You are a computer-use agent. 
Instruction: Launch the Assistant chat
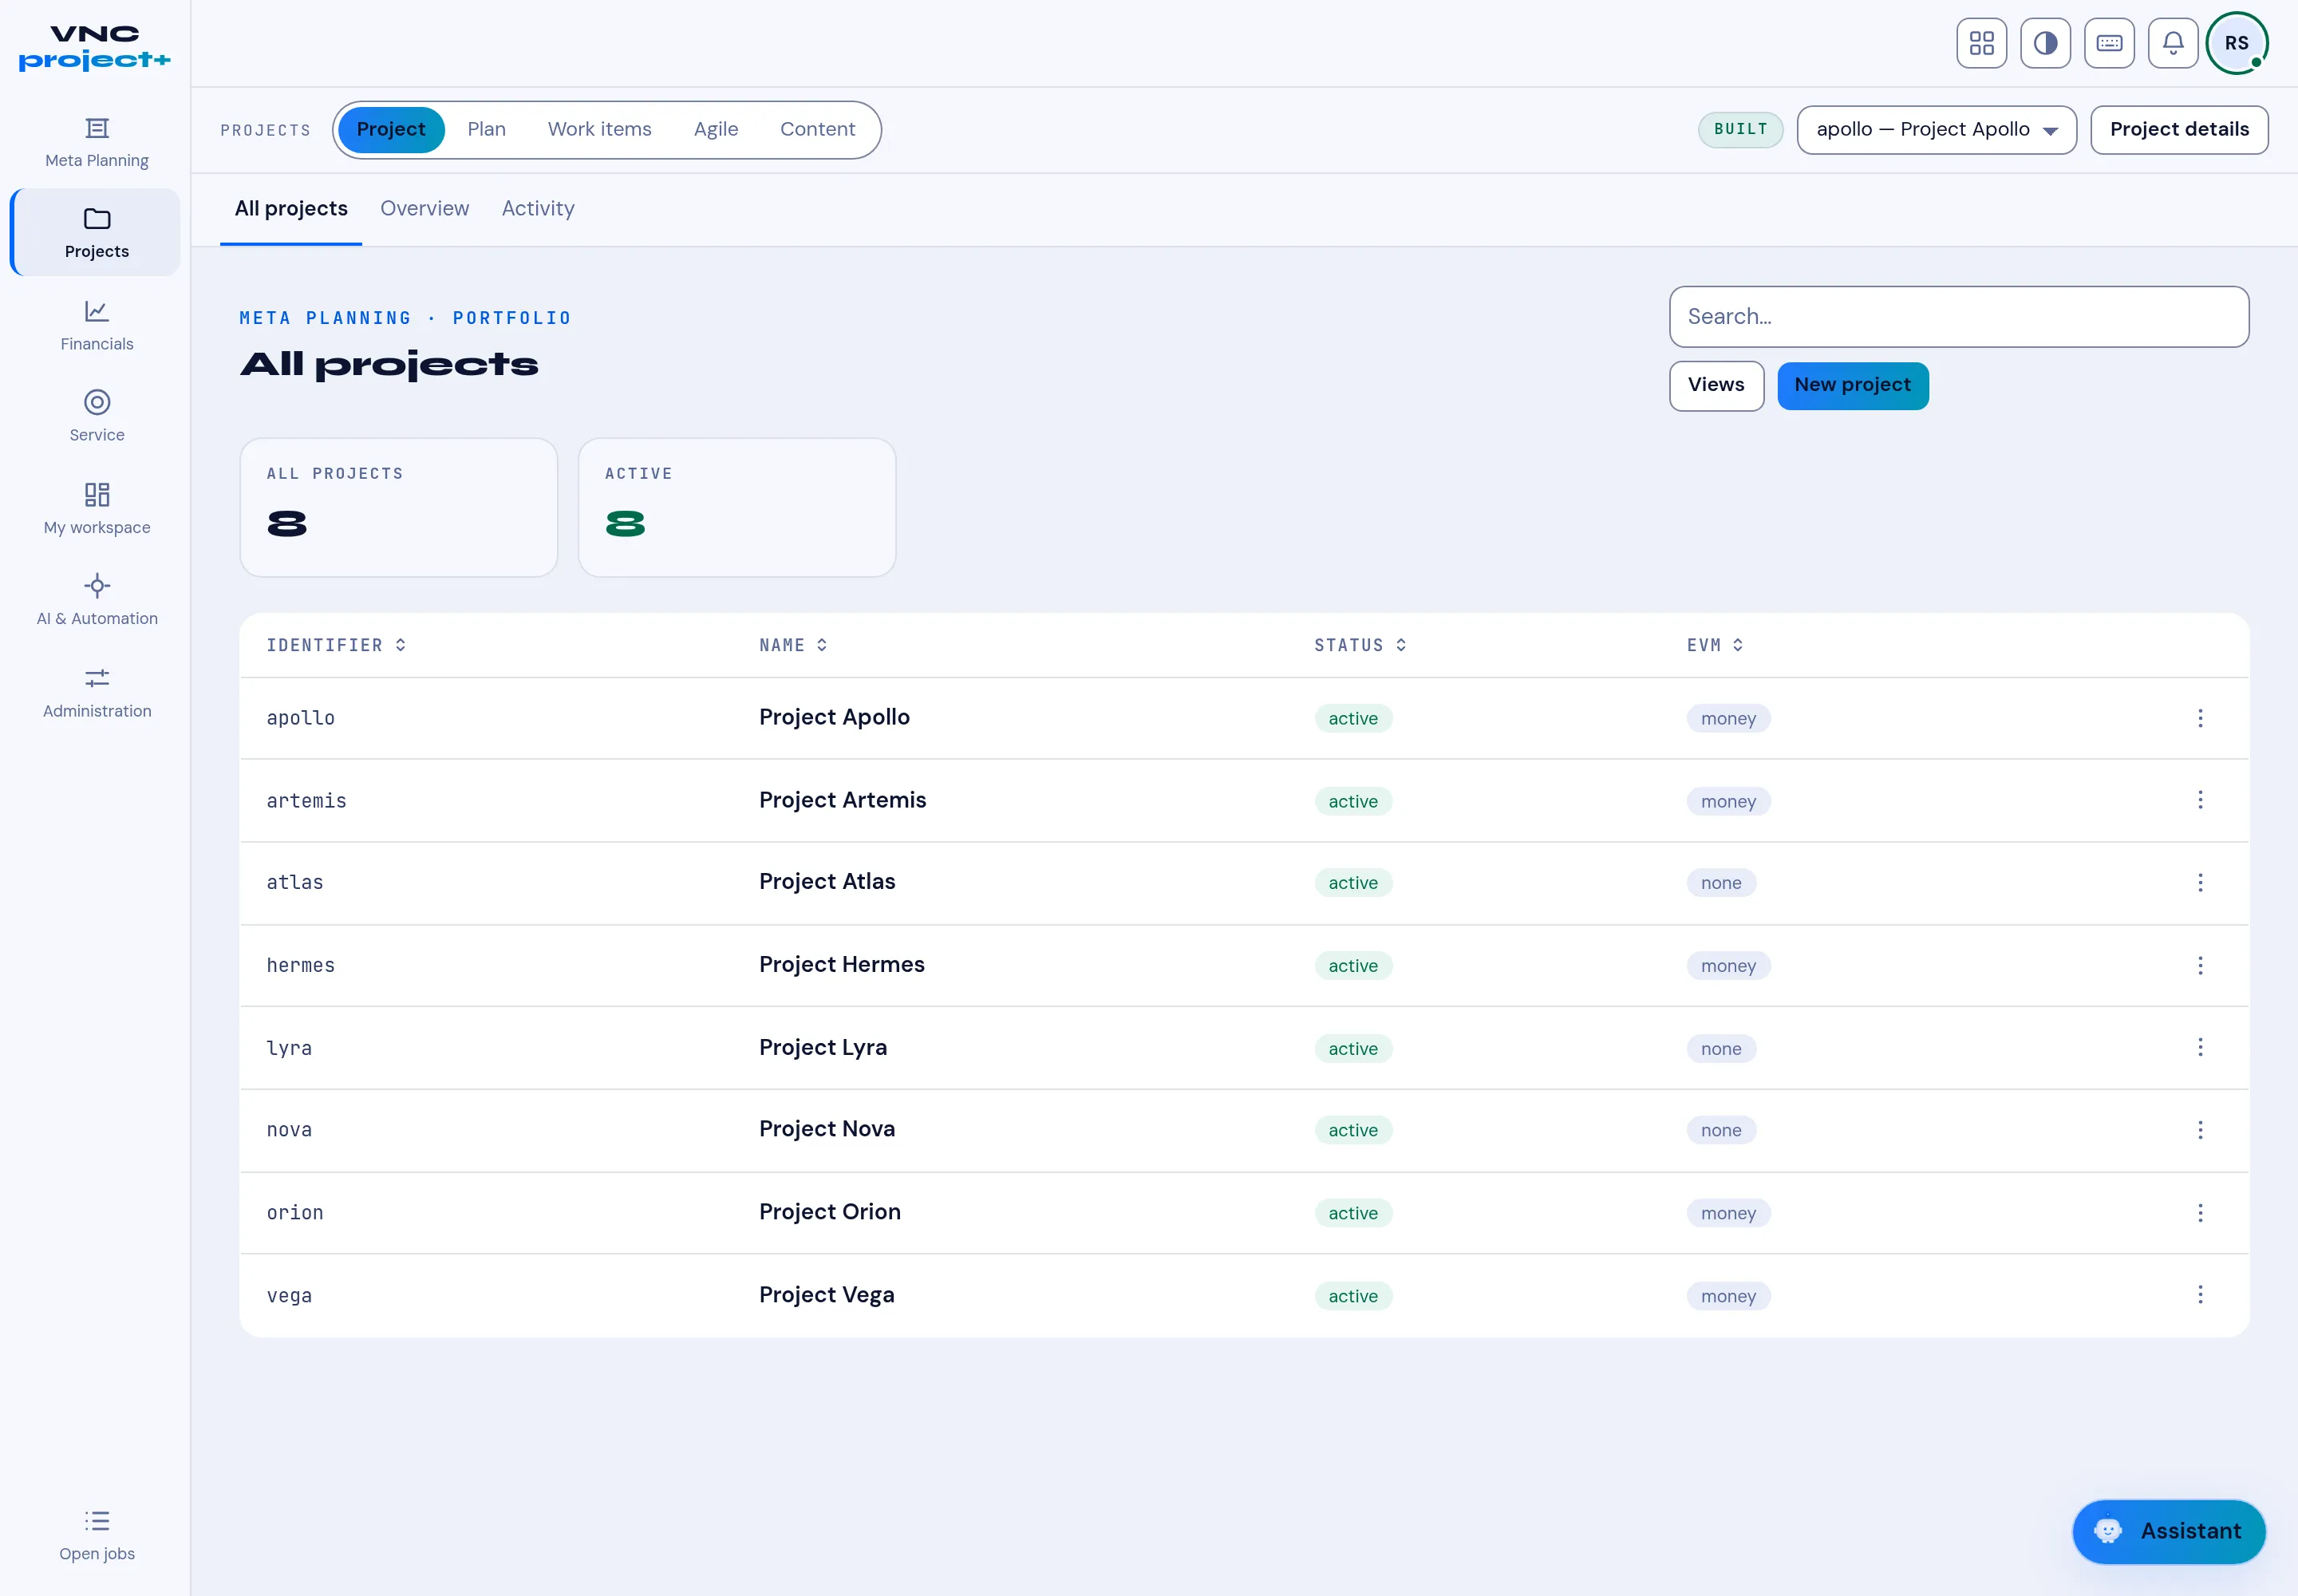point(2168,1531)
